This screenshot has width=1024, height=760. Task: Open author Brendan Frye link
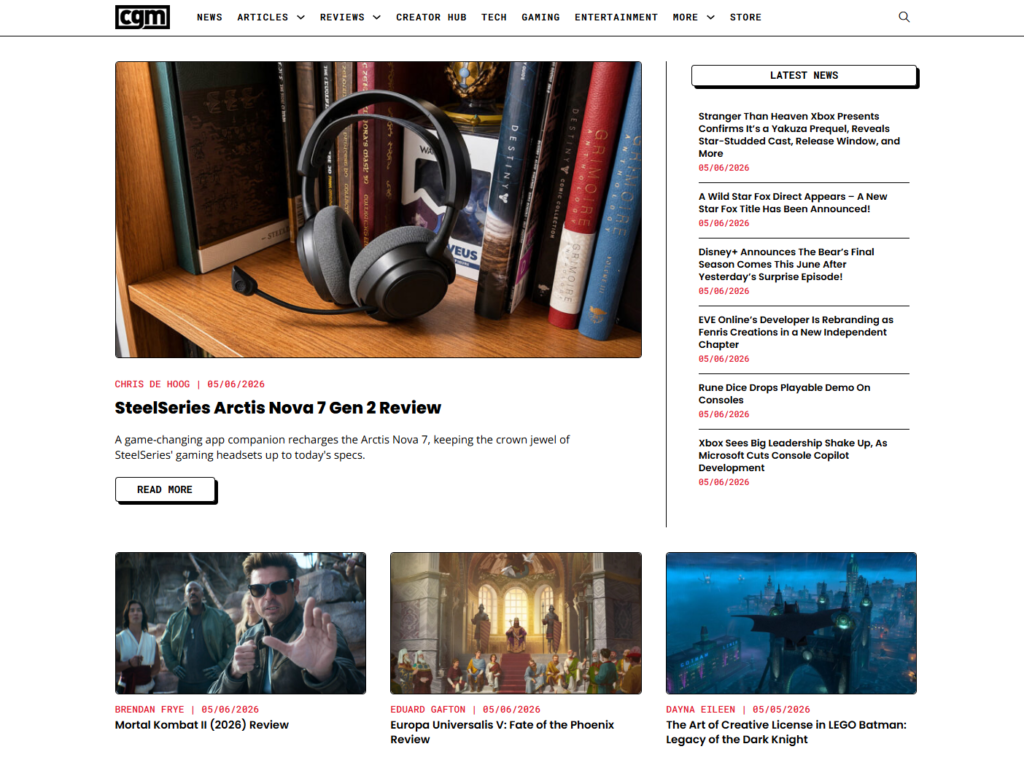coord(150,710)
